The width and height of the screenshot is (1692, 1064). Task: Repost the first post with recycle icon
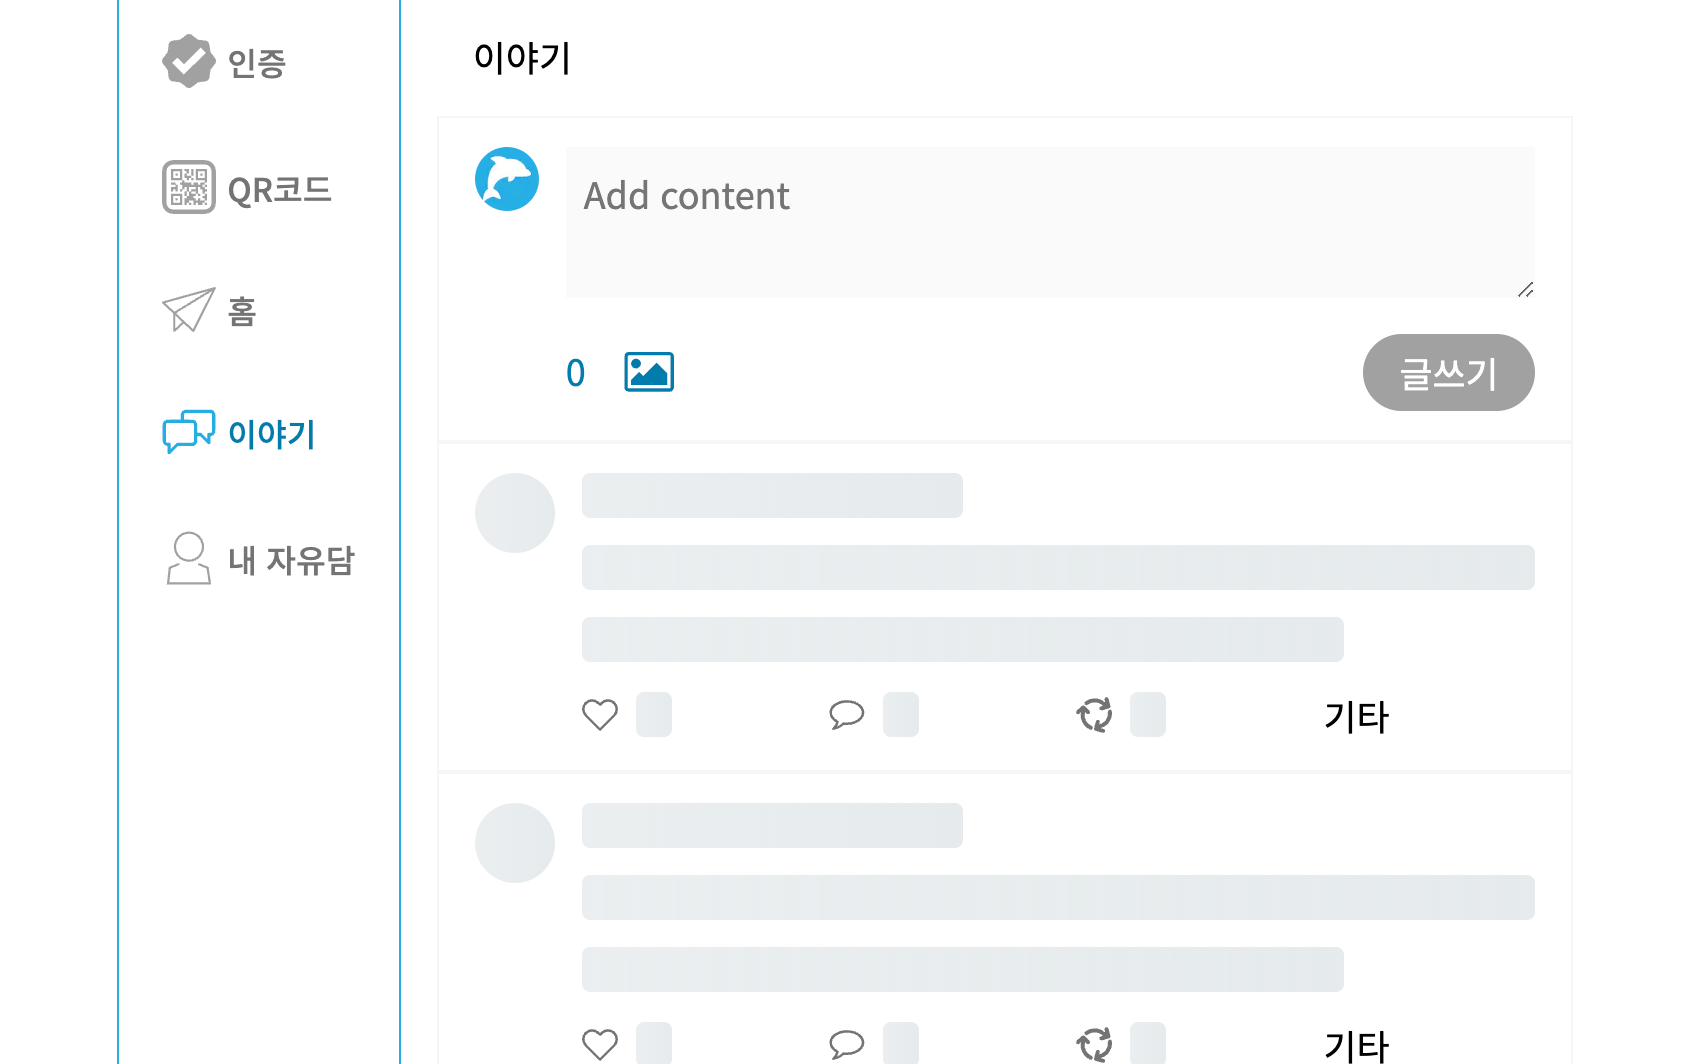pyautogui.click(x=1094, y=715)
